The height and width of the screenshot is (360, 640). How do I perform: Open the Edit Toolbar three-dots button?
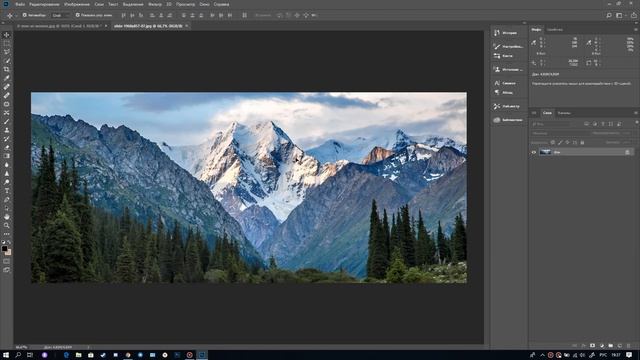click(7, 234)
